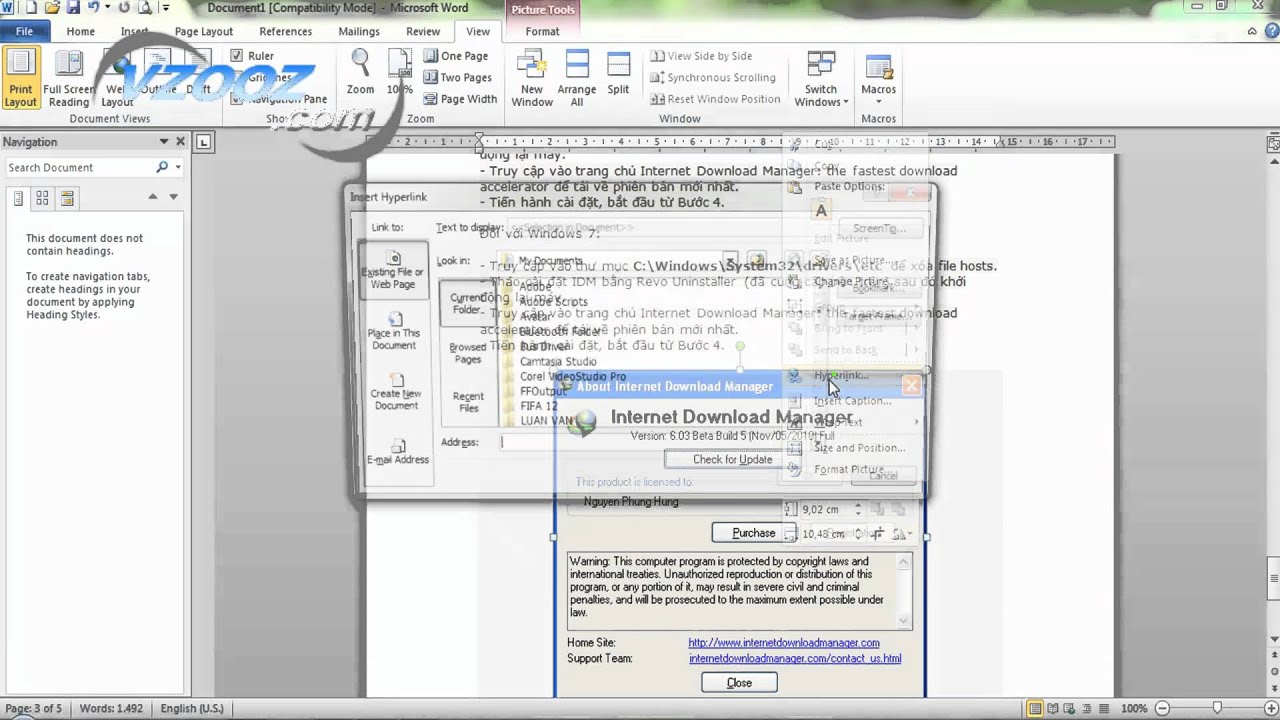Zoom out with the minus button
This screenshot has height=720, width=1280.
[x=1162, y=708]
